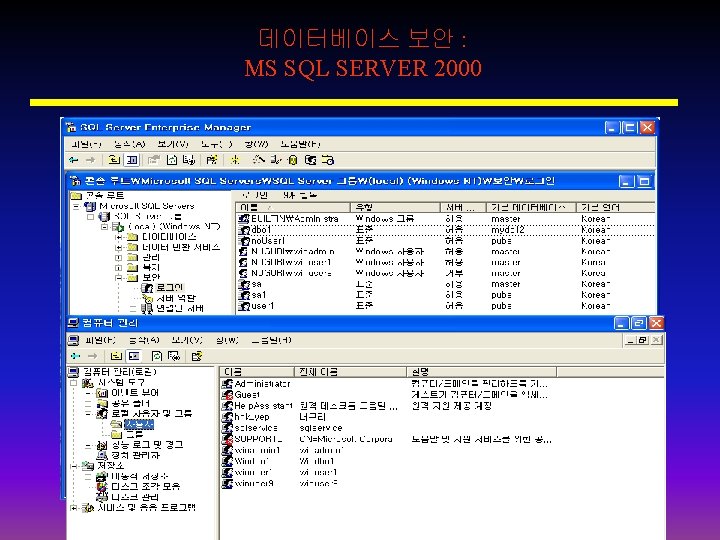The height and width of the screenshot is (540, 720).
Task: Select noUser1 login row
Action: (x=445, y=241)
